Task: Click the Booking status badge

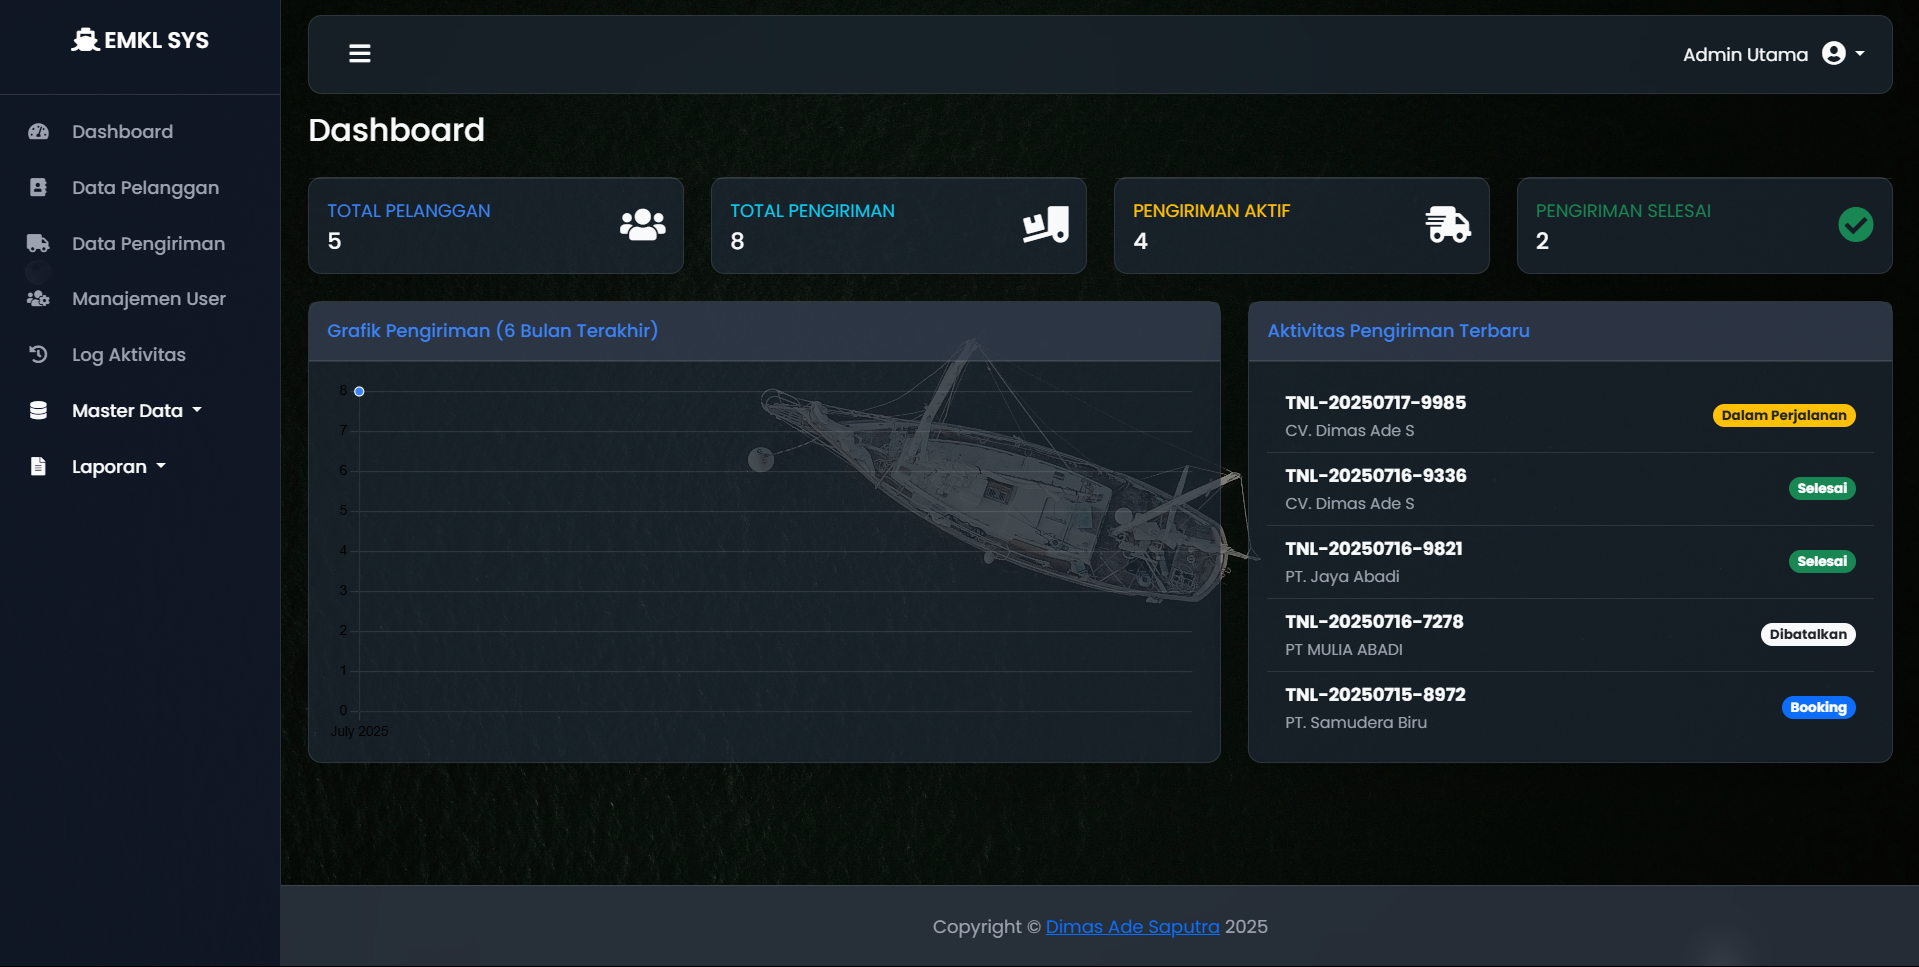Action: coord(1818,707)
